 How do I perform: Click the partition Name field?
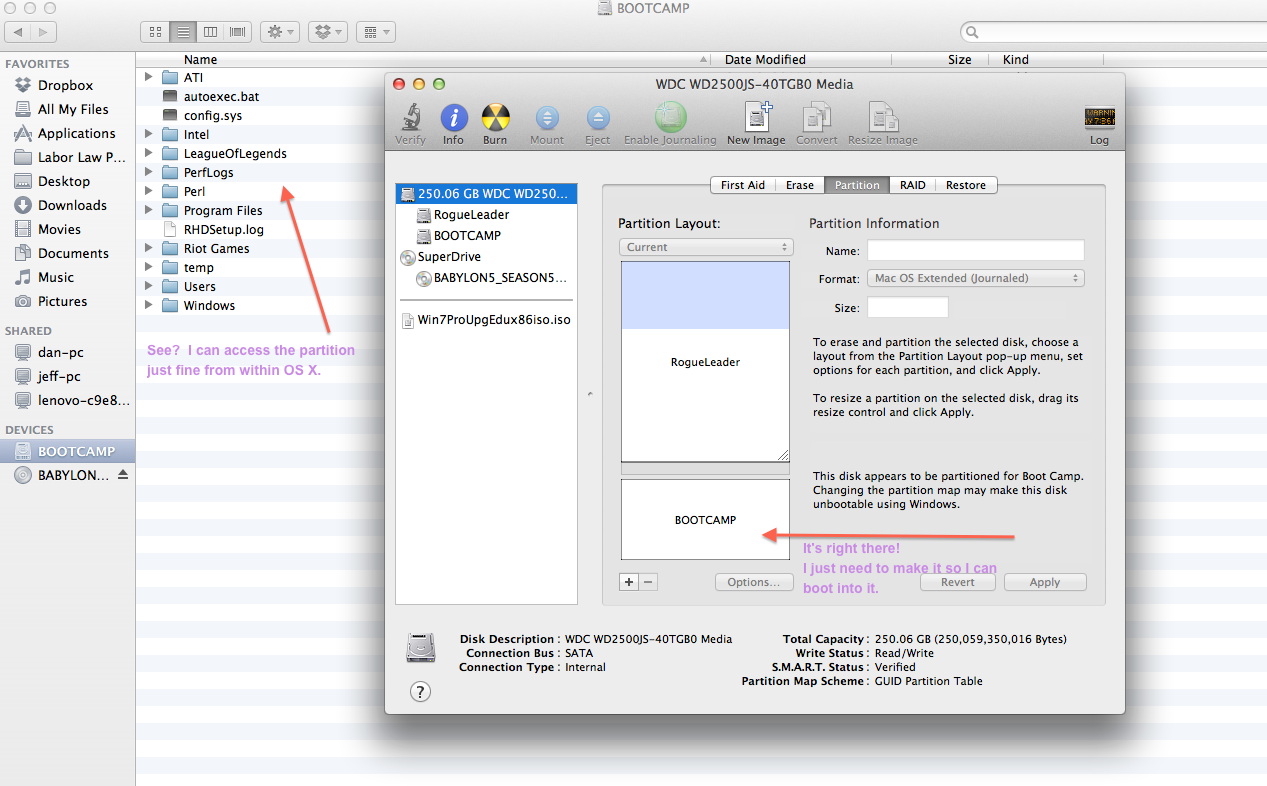(x=976, y=250)
